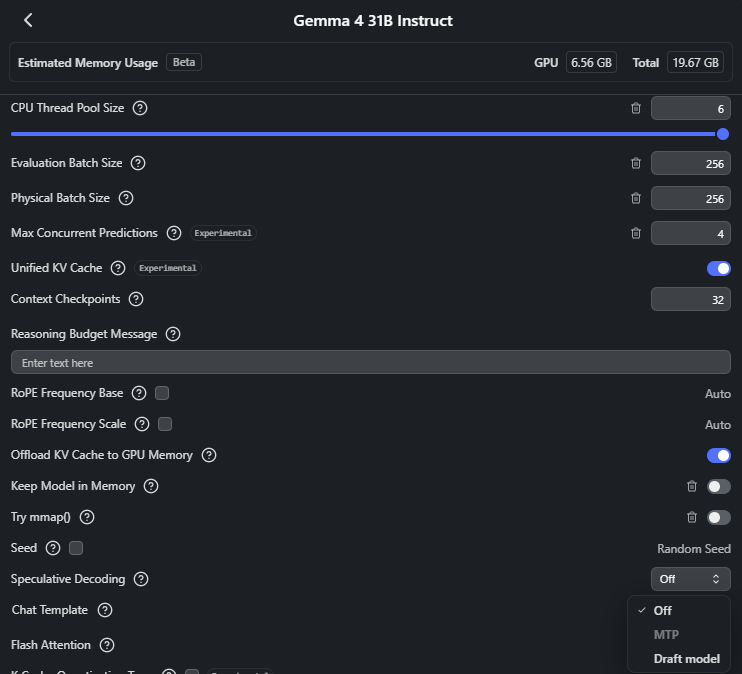Click the Beta badge
Viewport: 742px width, 674px height.
pos(184,62)
